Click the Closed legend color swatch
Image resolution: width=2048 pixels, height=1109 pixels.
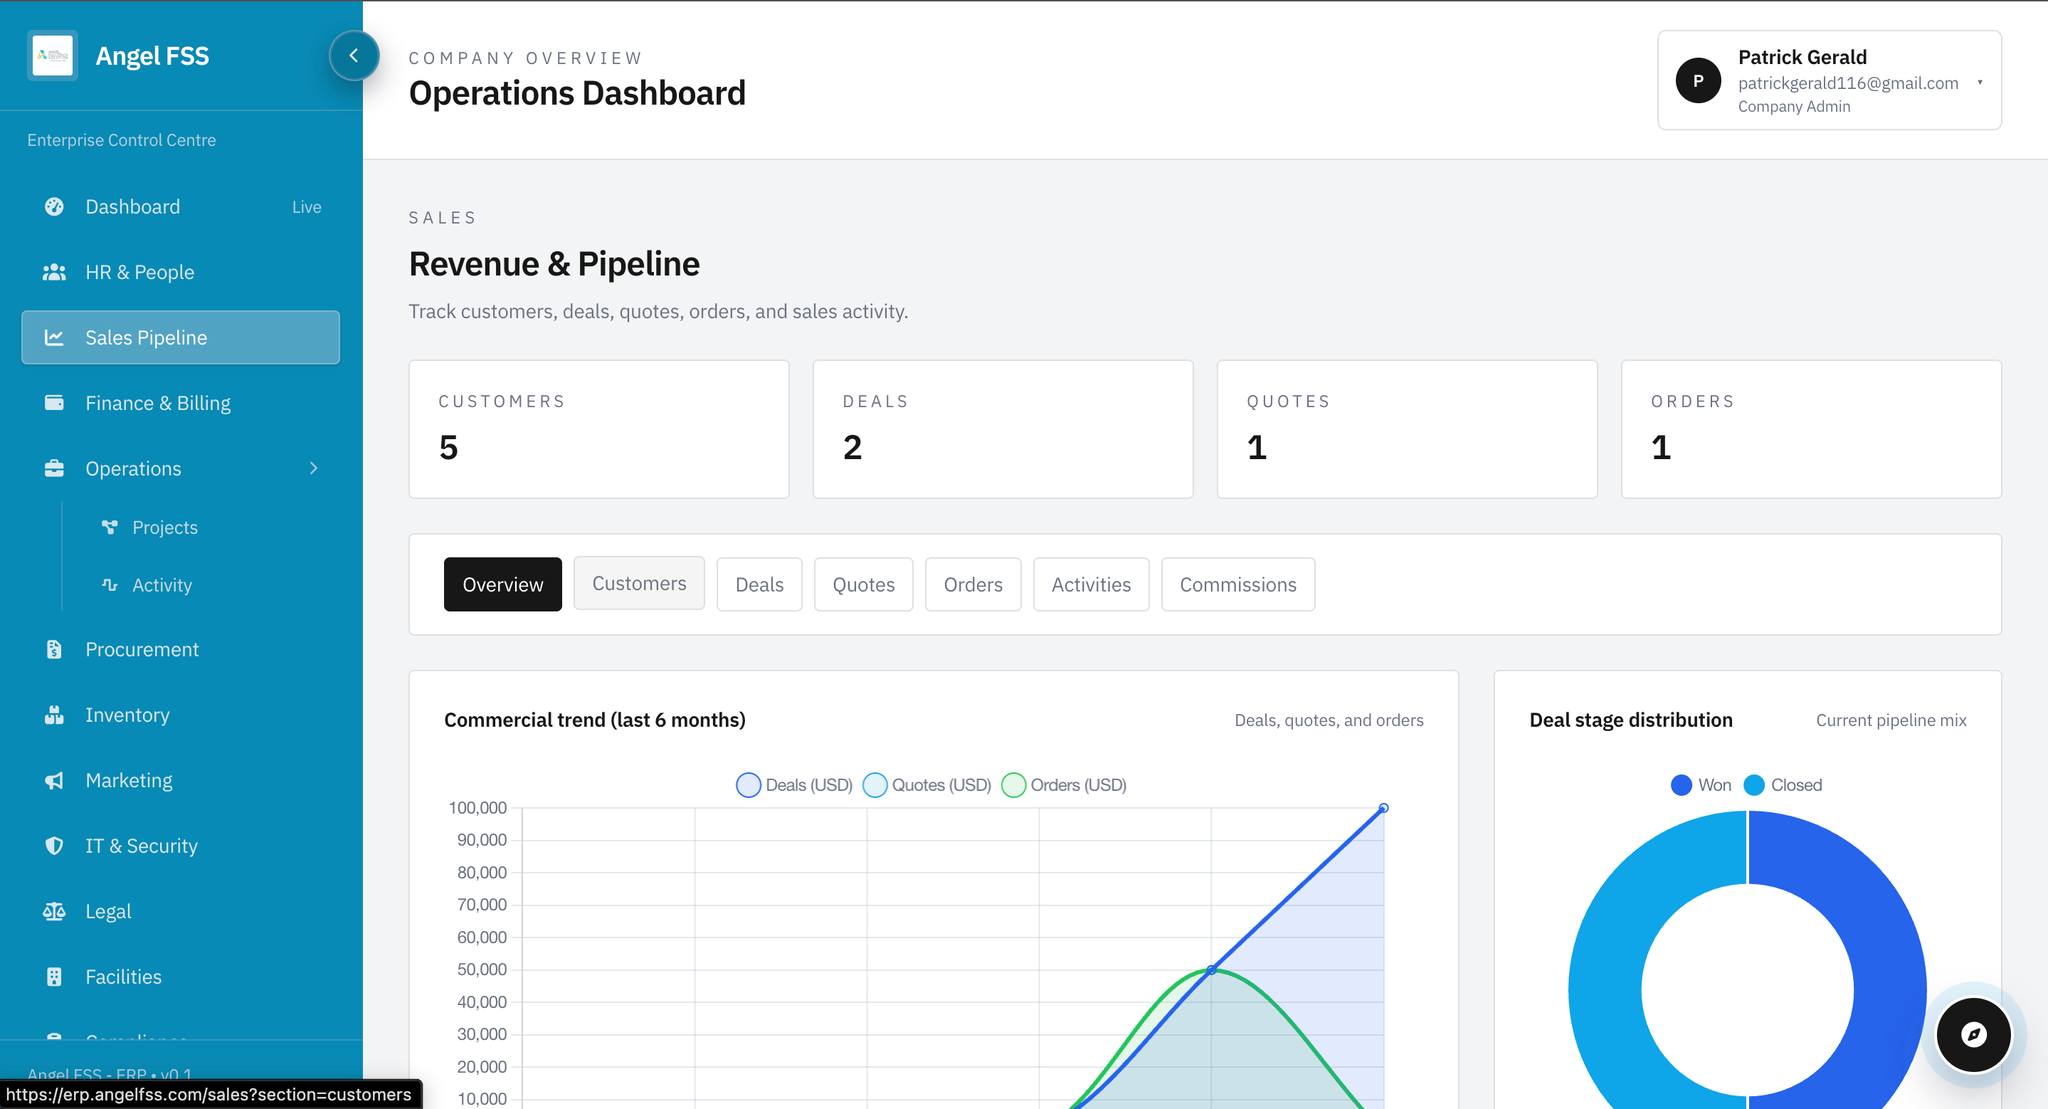[1754, 785]
